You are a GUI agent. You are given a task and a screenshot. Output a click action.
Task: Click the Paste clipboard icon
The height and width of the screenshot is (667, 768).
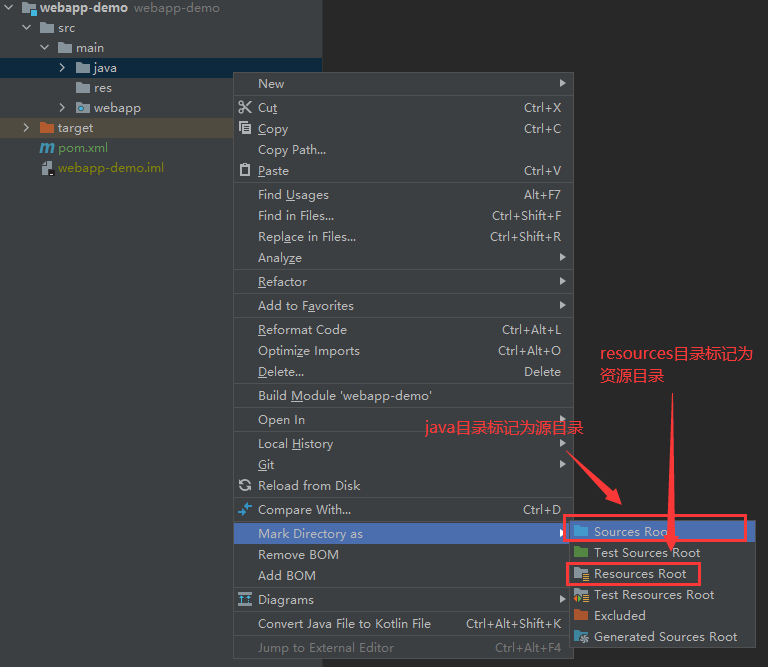tap(245, 170)
